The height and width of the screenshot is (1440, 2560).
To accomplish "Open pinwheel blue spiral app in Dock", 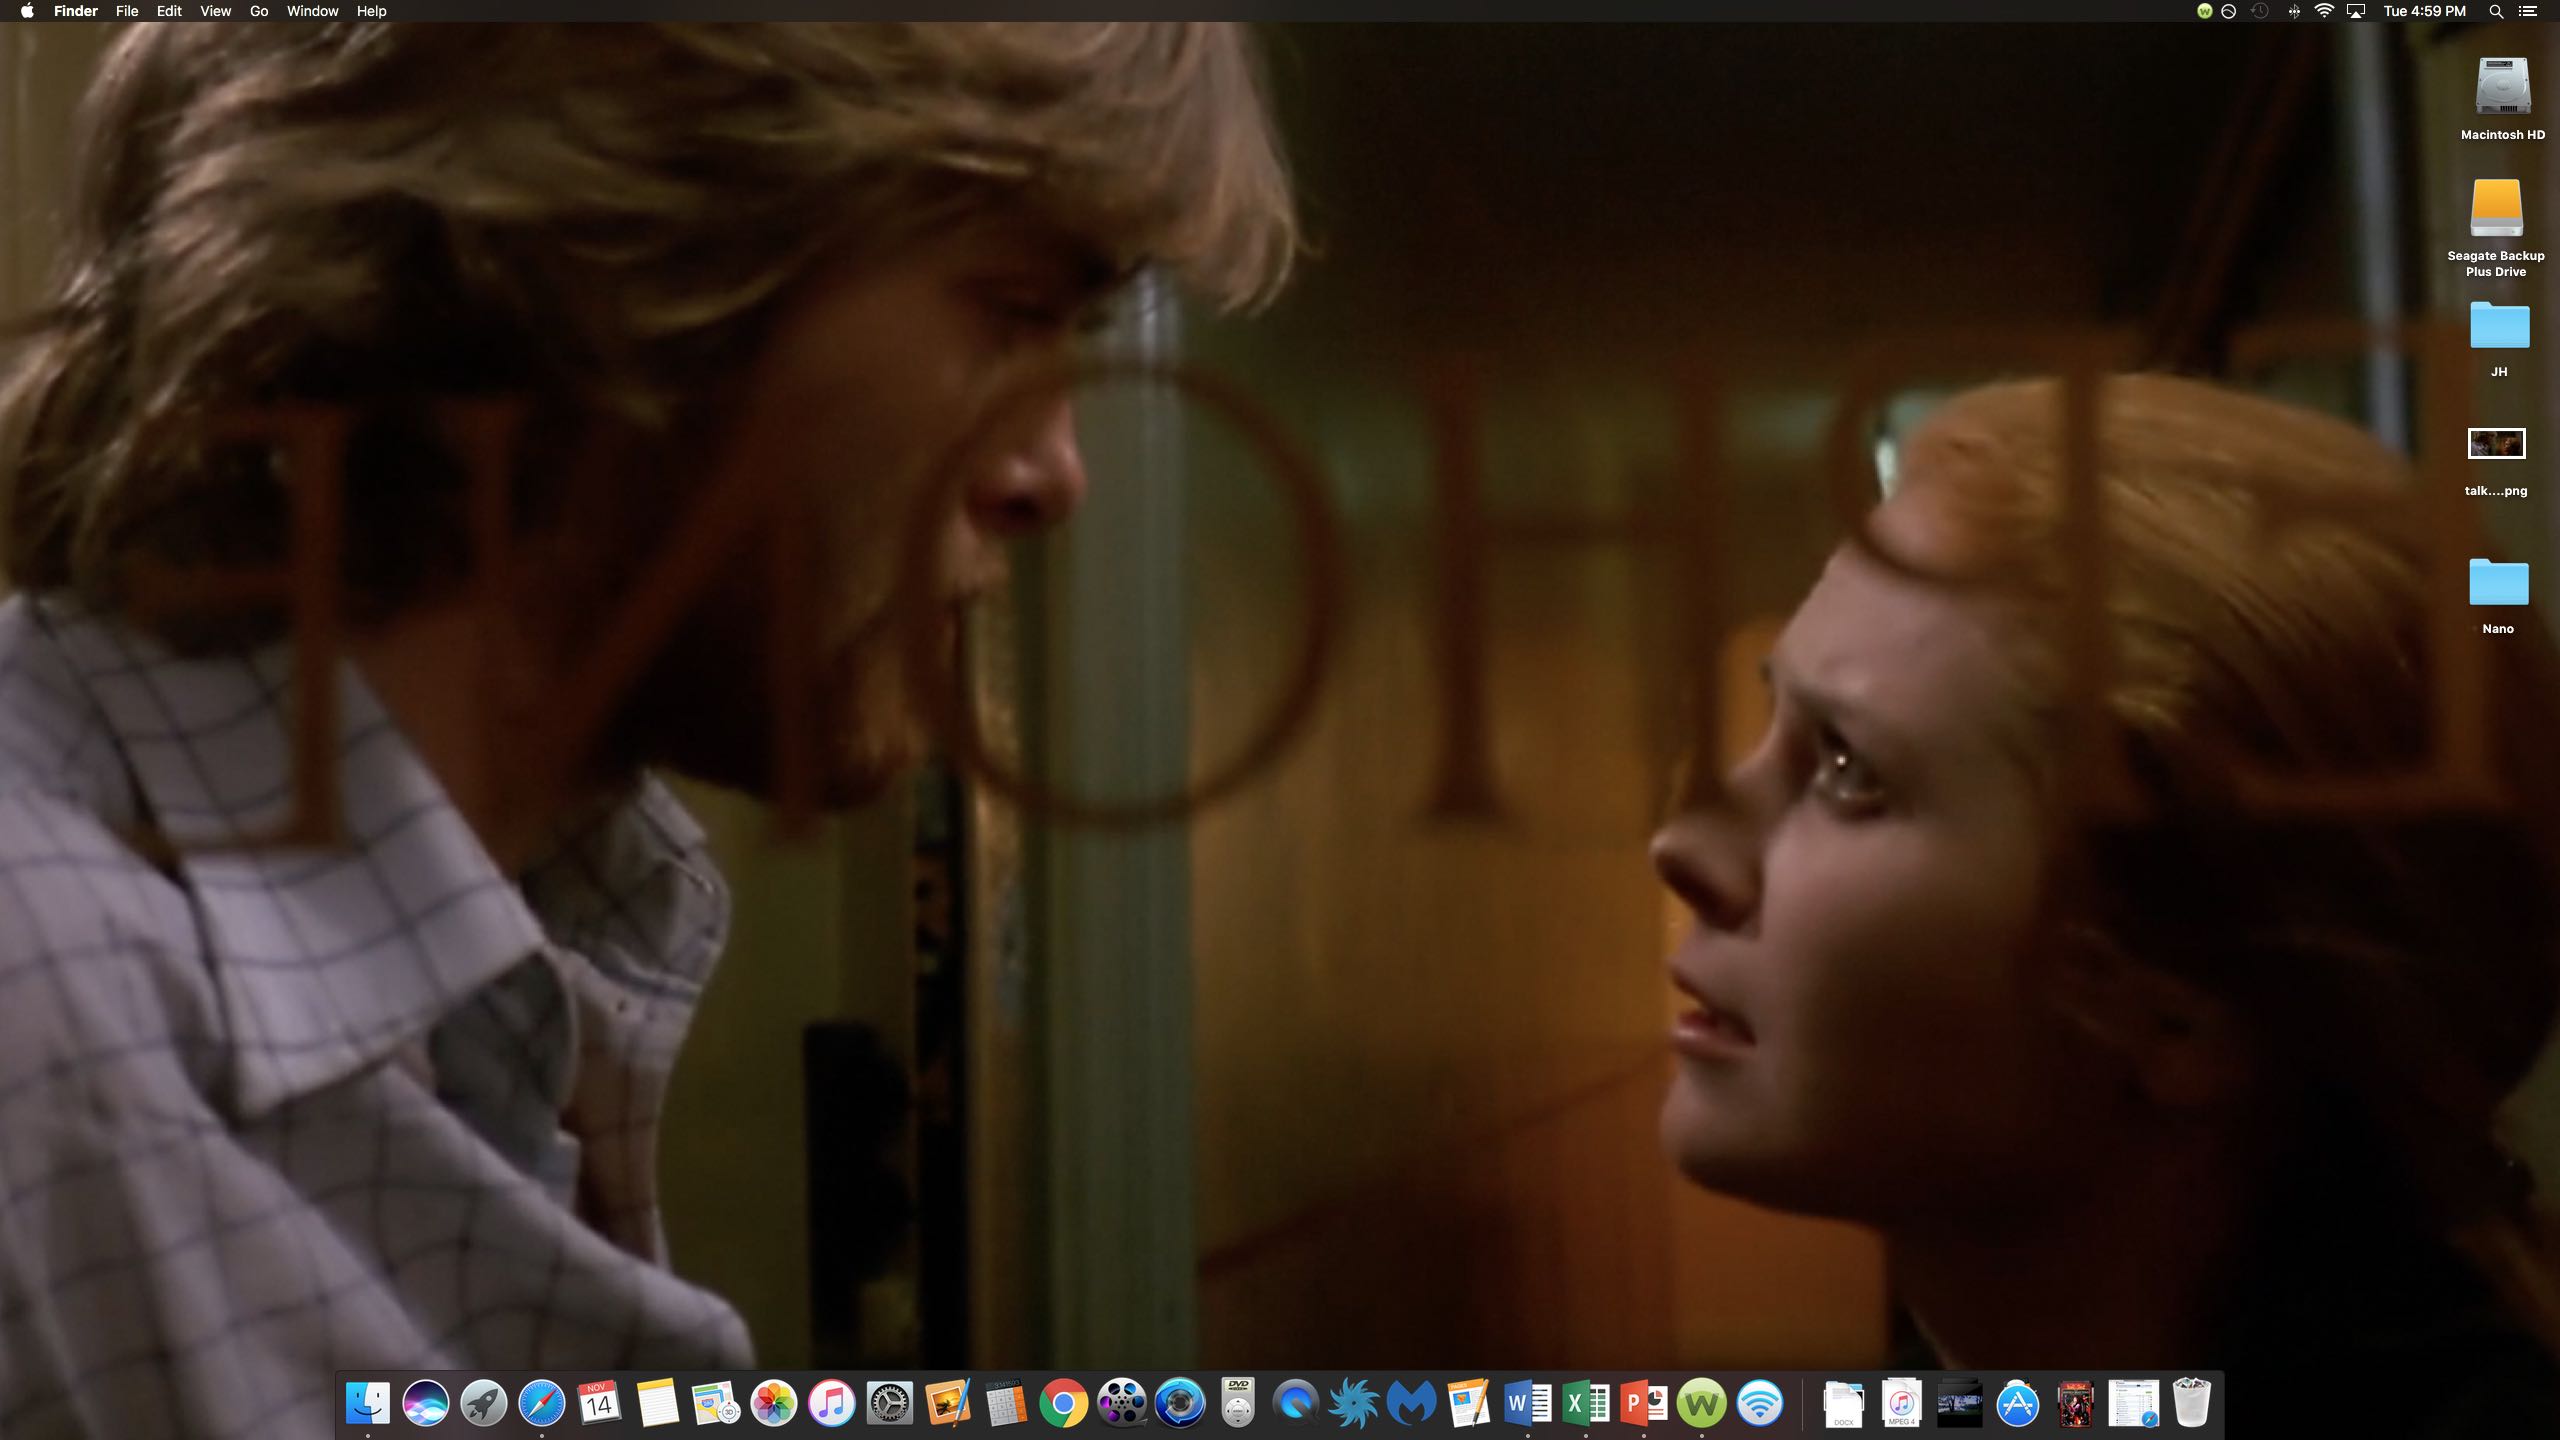I will point(1354,1403).
